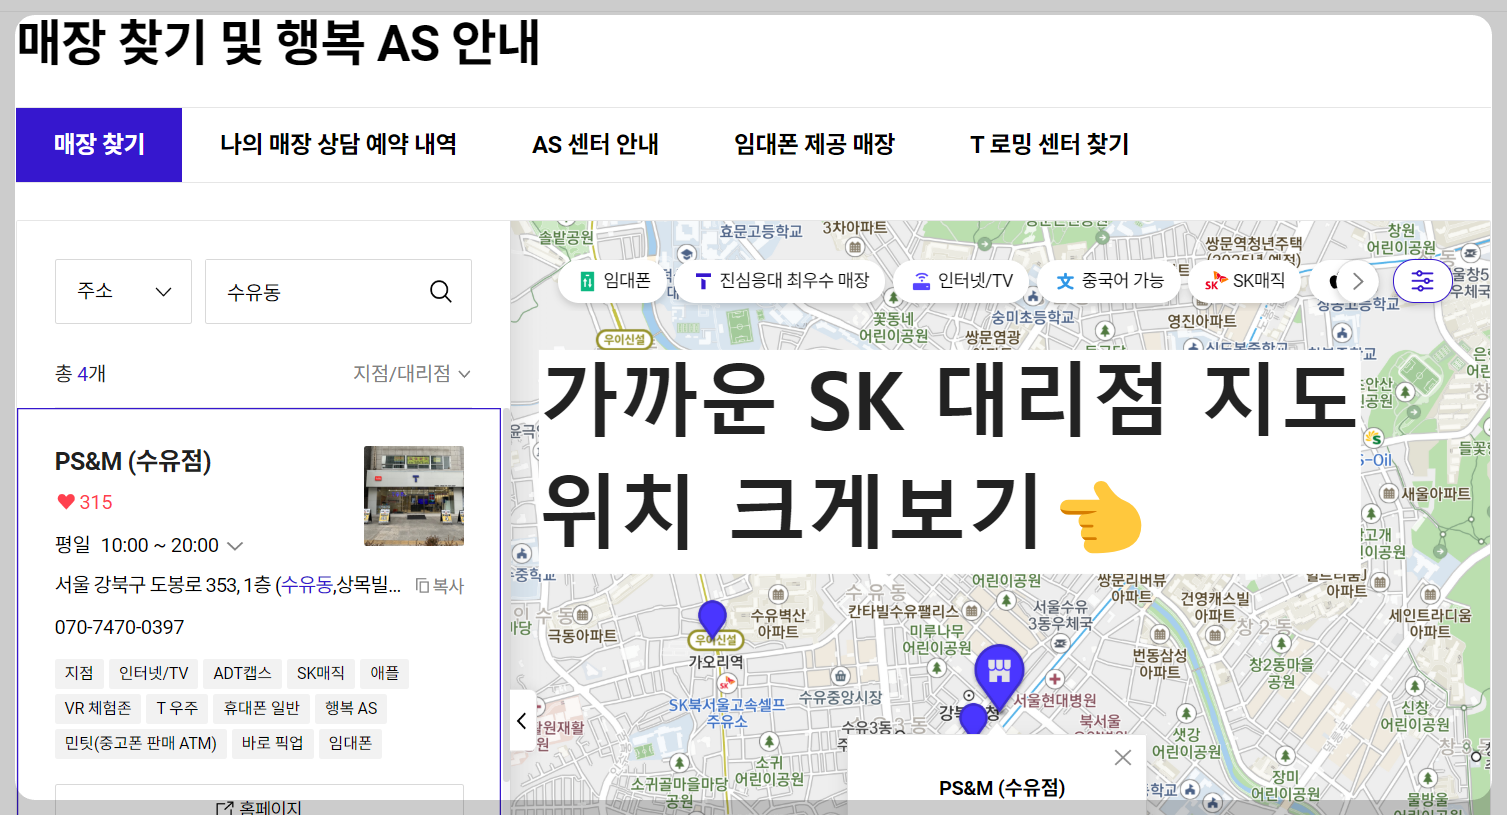Click the PS&M (수유점) store name heading
The image size is (1507, 815).
tap(133, 461)
